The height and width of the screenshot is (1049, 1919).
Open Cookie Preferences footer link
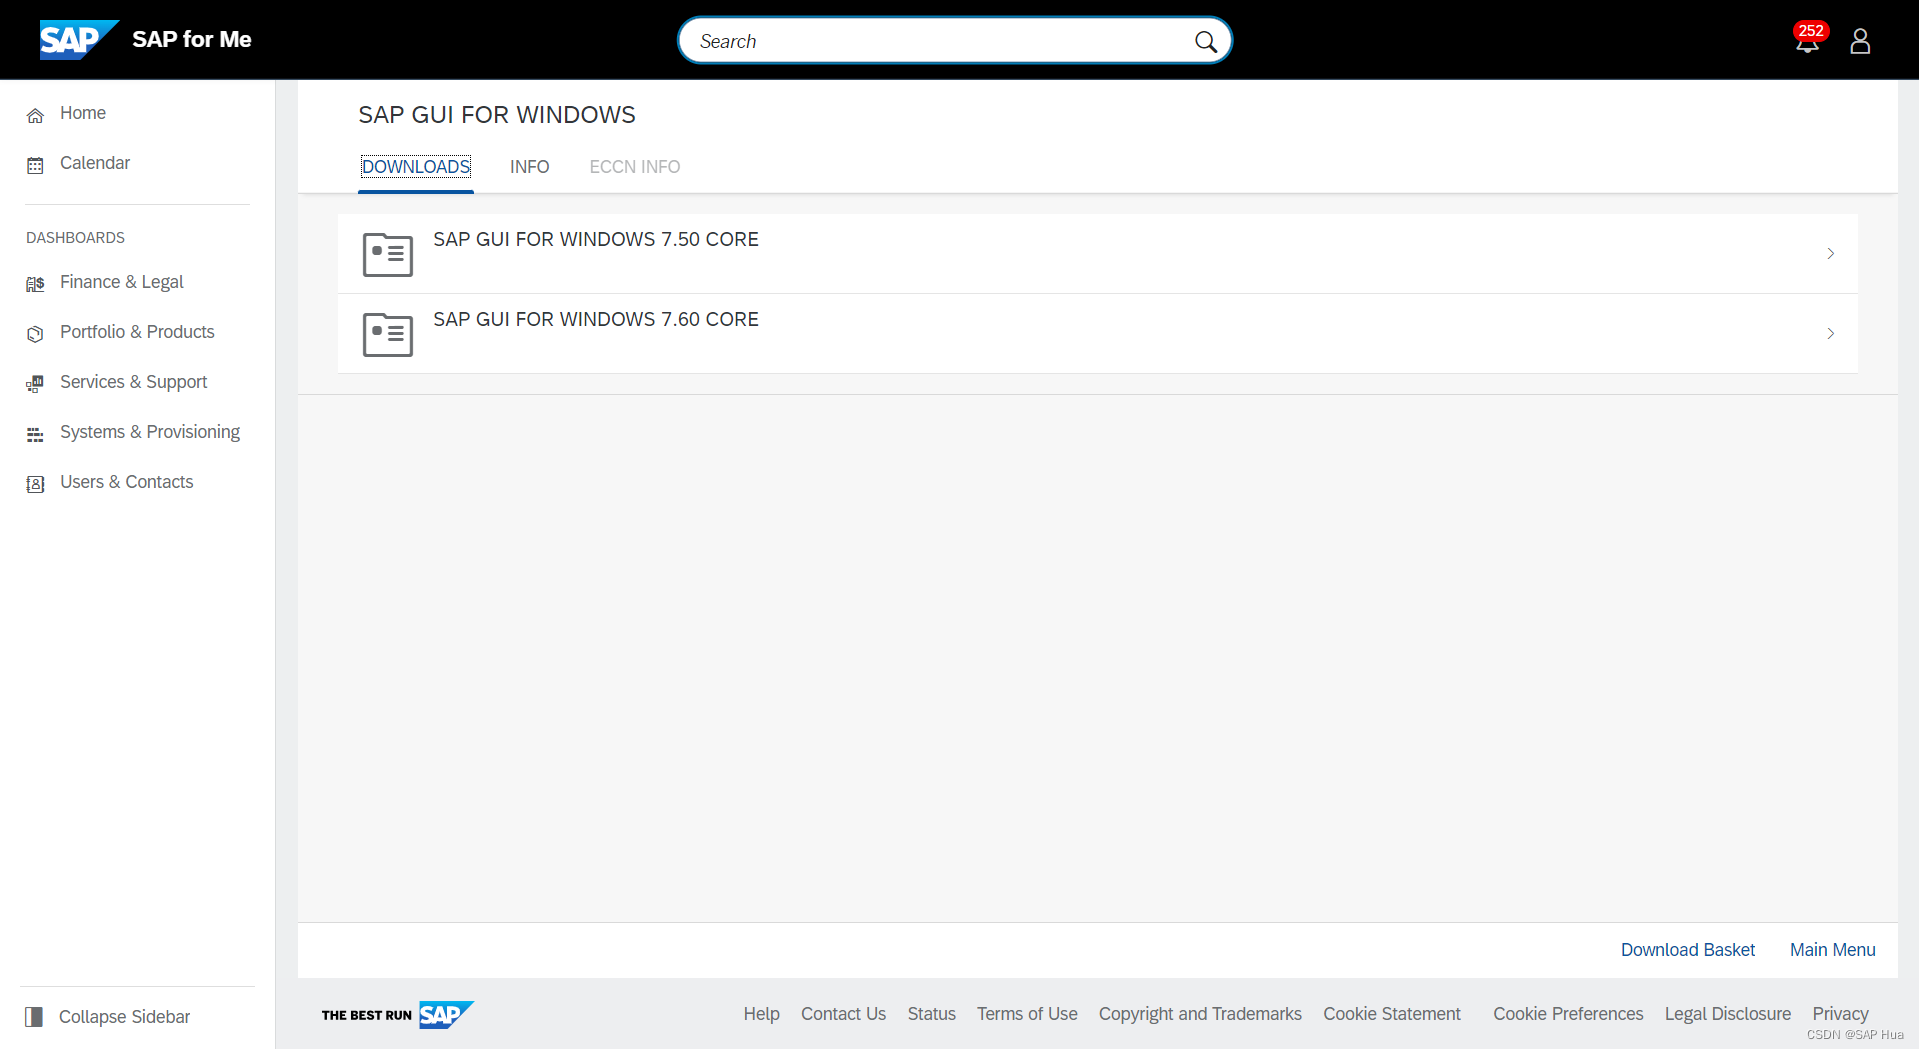point(1568,1014)
